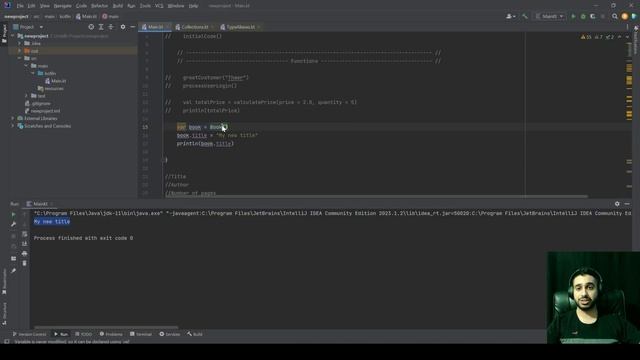This screenshot has width=640, height=360.
Task: Click the build hammer icon in the toolbar
Action: 525,16
